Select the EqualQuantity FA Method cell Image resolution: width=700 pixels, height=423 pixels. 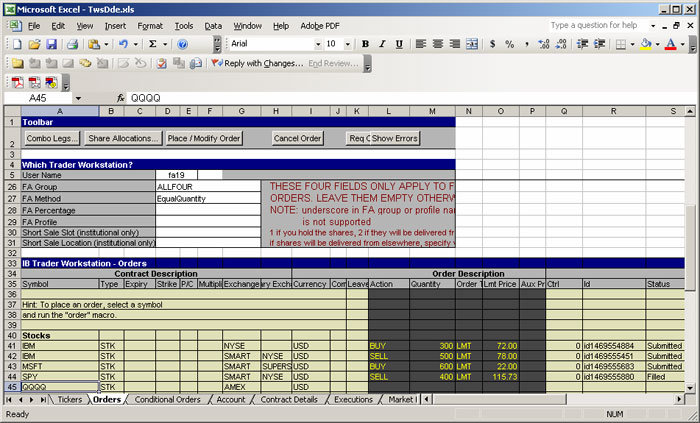point(208,199)
